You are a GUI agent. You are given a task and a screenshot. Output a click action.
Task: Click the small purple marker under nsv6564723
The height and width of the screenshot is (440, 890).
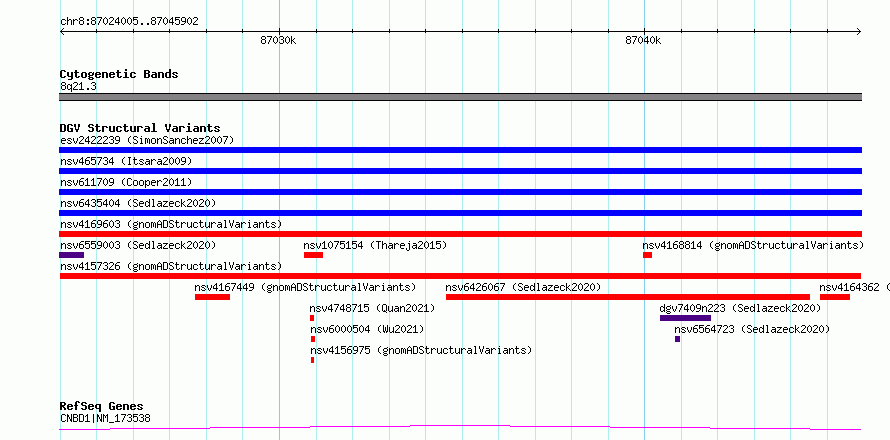pyautogui.click(x=677, y=339)
